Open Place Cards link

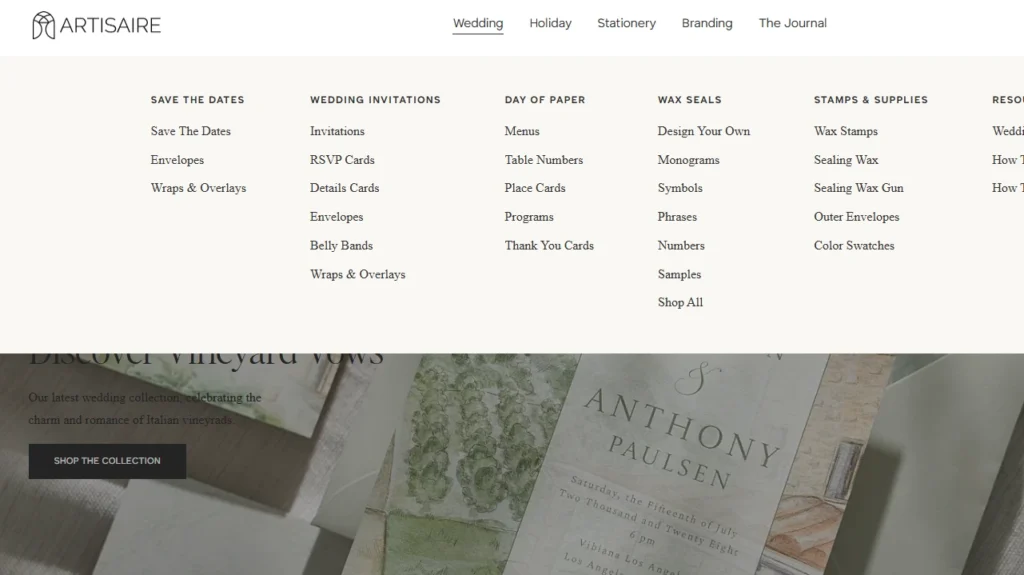click(535, 188)
